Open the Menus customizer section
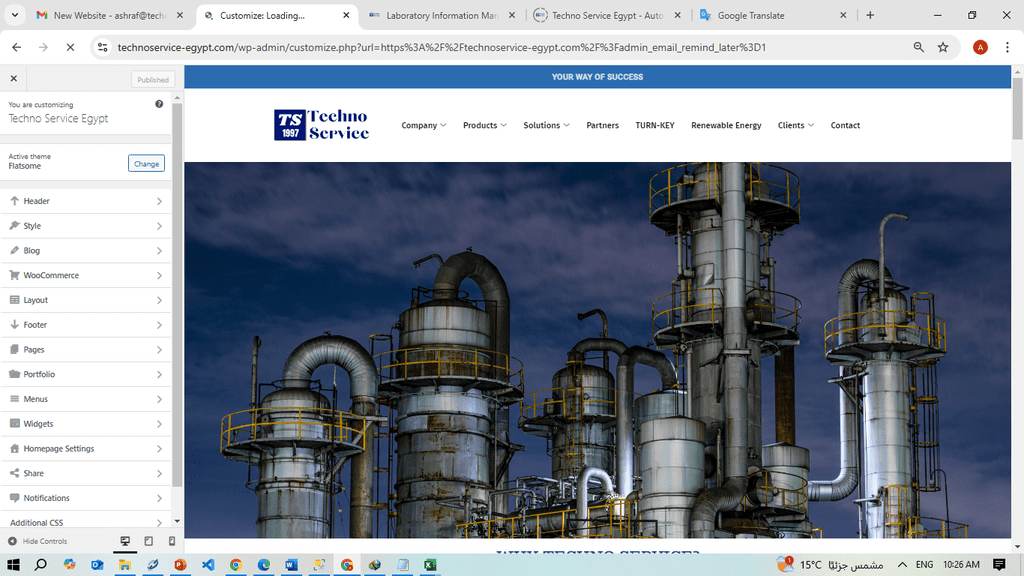The width and height of the screenshot is (1024, 576). (86, 399)
